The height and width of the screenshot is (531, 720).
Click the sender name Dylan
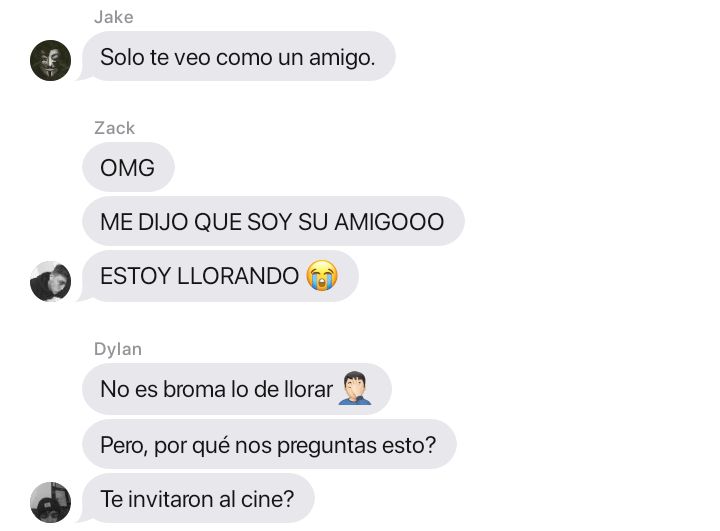pos(118,349)
